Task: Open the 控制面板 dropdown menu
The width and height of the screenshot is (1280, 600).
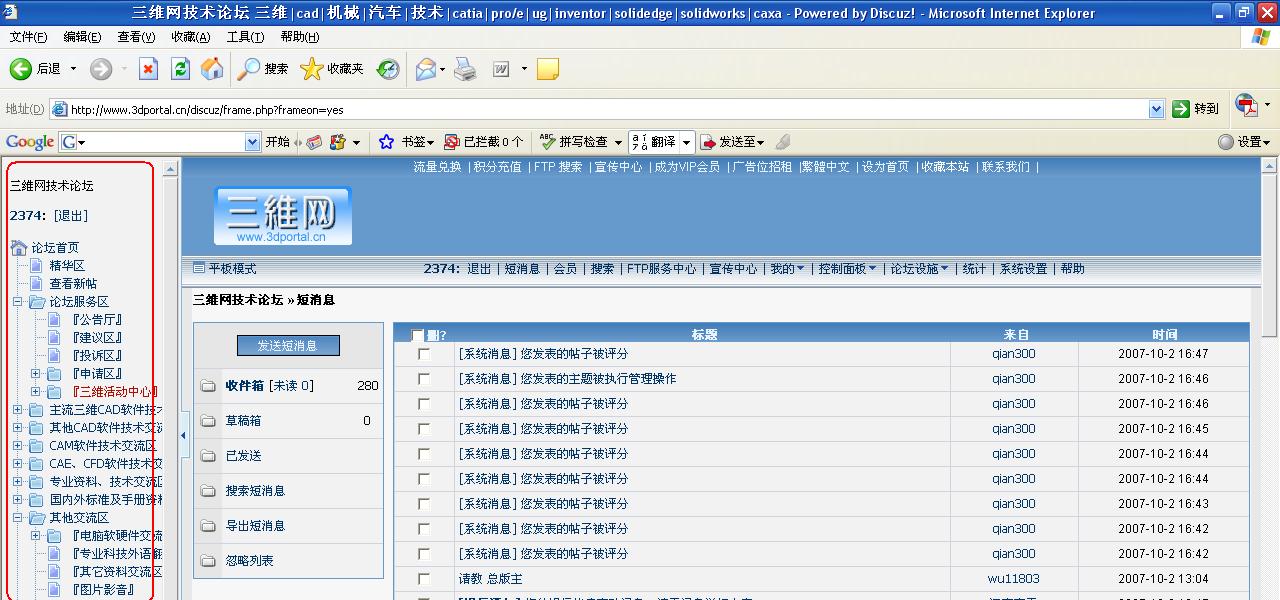Action: tap(847, 269)
